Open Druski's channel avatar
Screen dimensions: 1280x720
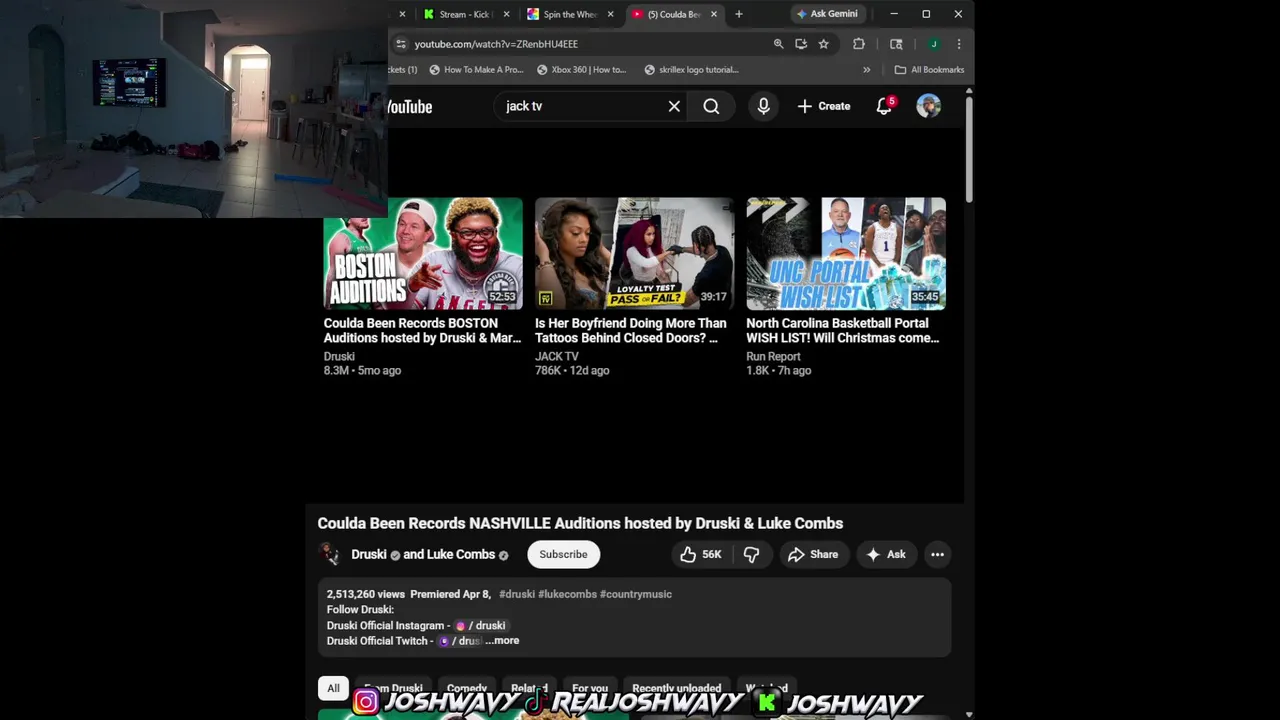tap(329, 554)
